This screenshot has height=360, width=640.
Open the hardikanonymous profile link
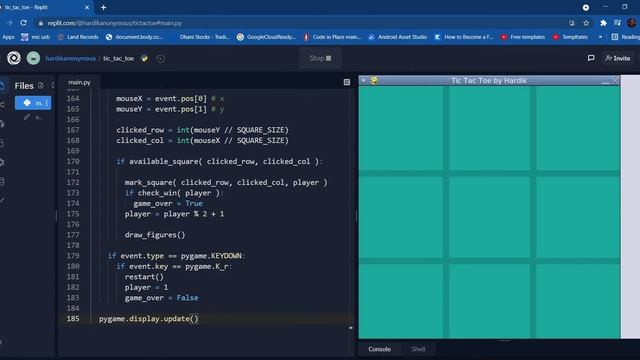click(71, 58)
